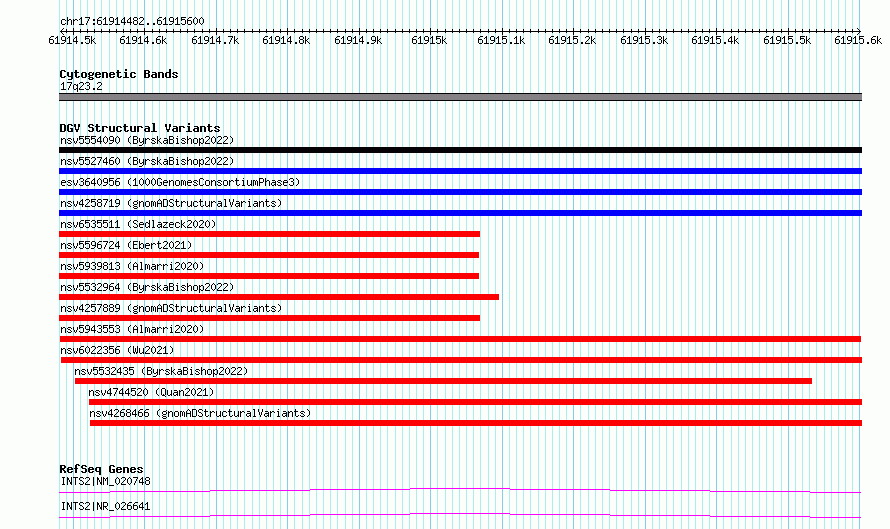This screenshot has width=890, height=529.
Task: Select the red nsv5532435 variant bar
Action: coord(443,381)
